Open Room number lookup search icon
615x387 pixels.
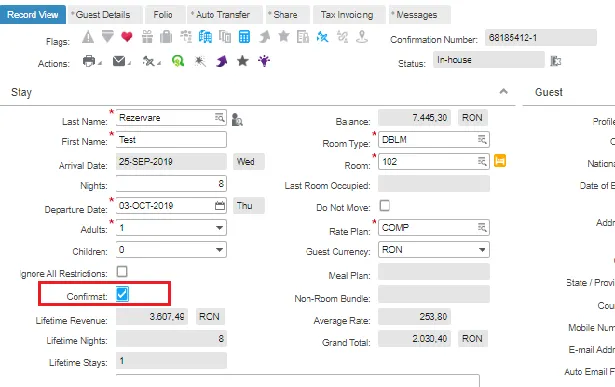[482, 161]
